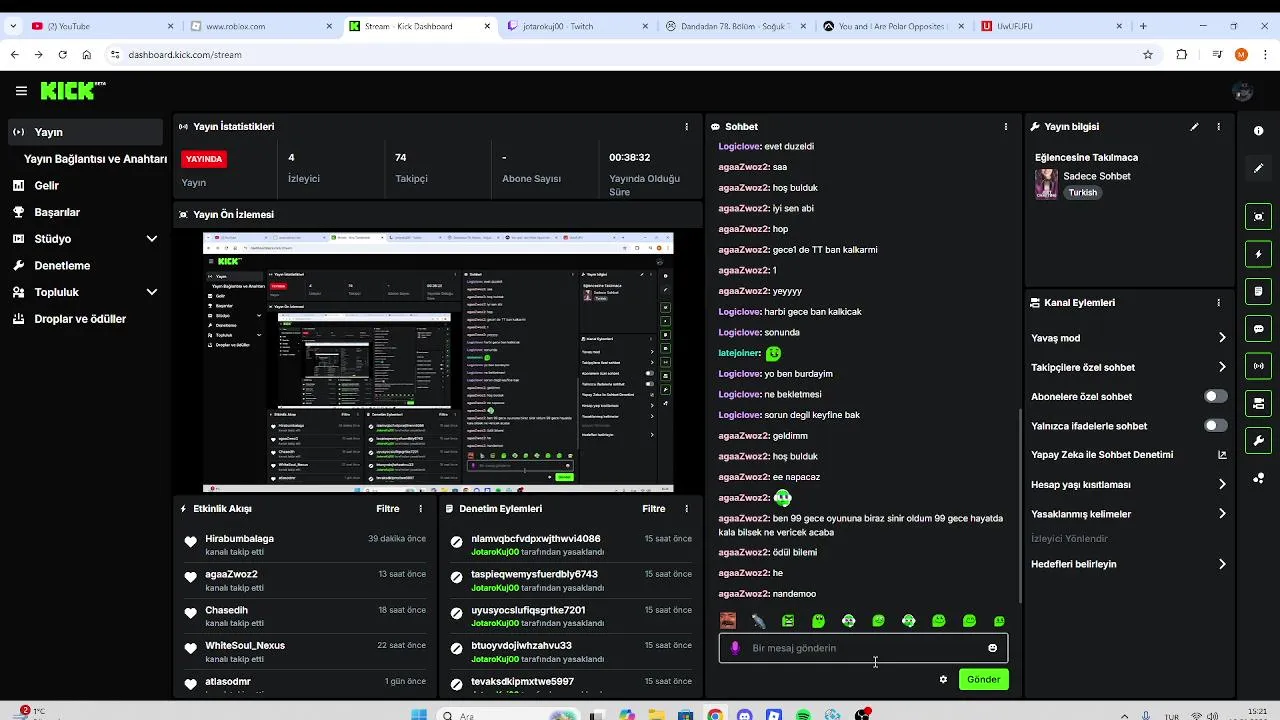Screen dimensions: 1280x720
Task: Click the pencil icon in the right sidebar
Action: click(x=1258, y=168)
